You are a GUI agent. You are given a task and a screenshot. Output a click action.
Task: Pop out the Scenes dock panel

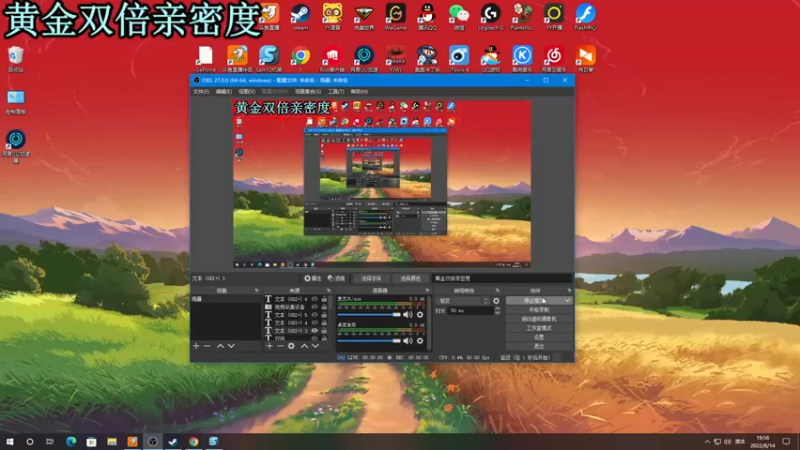257,290
